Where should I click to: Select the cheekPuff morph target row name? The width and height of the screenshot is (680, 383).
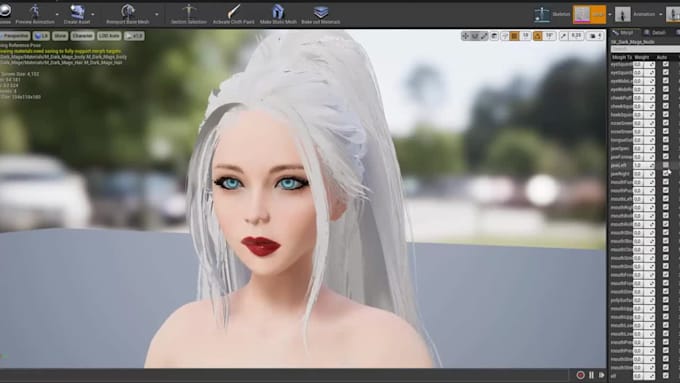click(621, 98)
